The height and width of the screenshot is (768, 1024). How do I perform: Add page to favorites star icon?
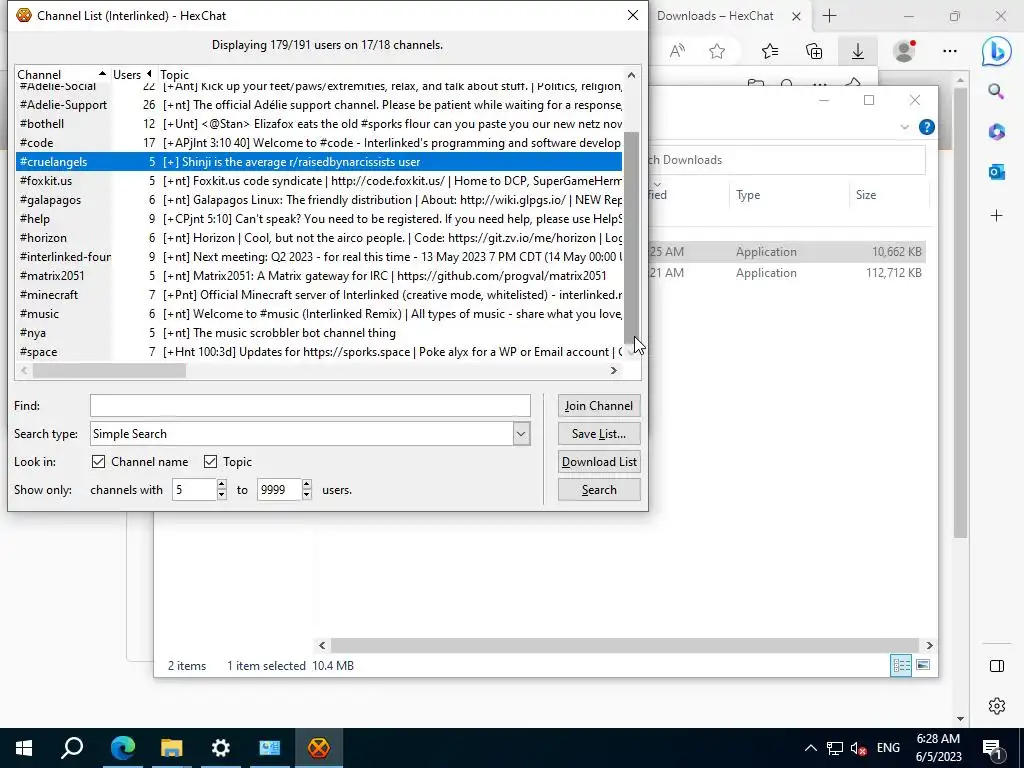717,51
